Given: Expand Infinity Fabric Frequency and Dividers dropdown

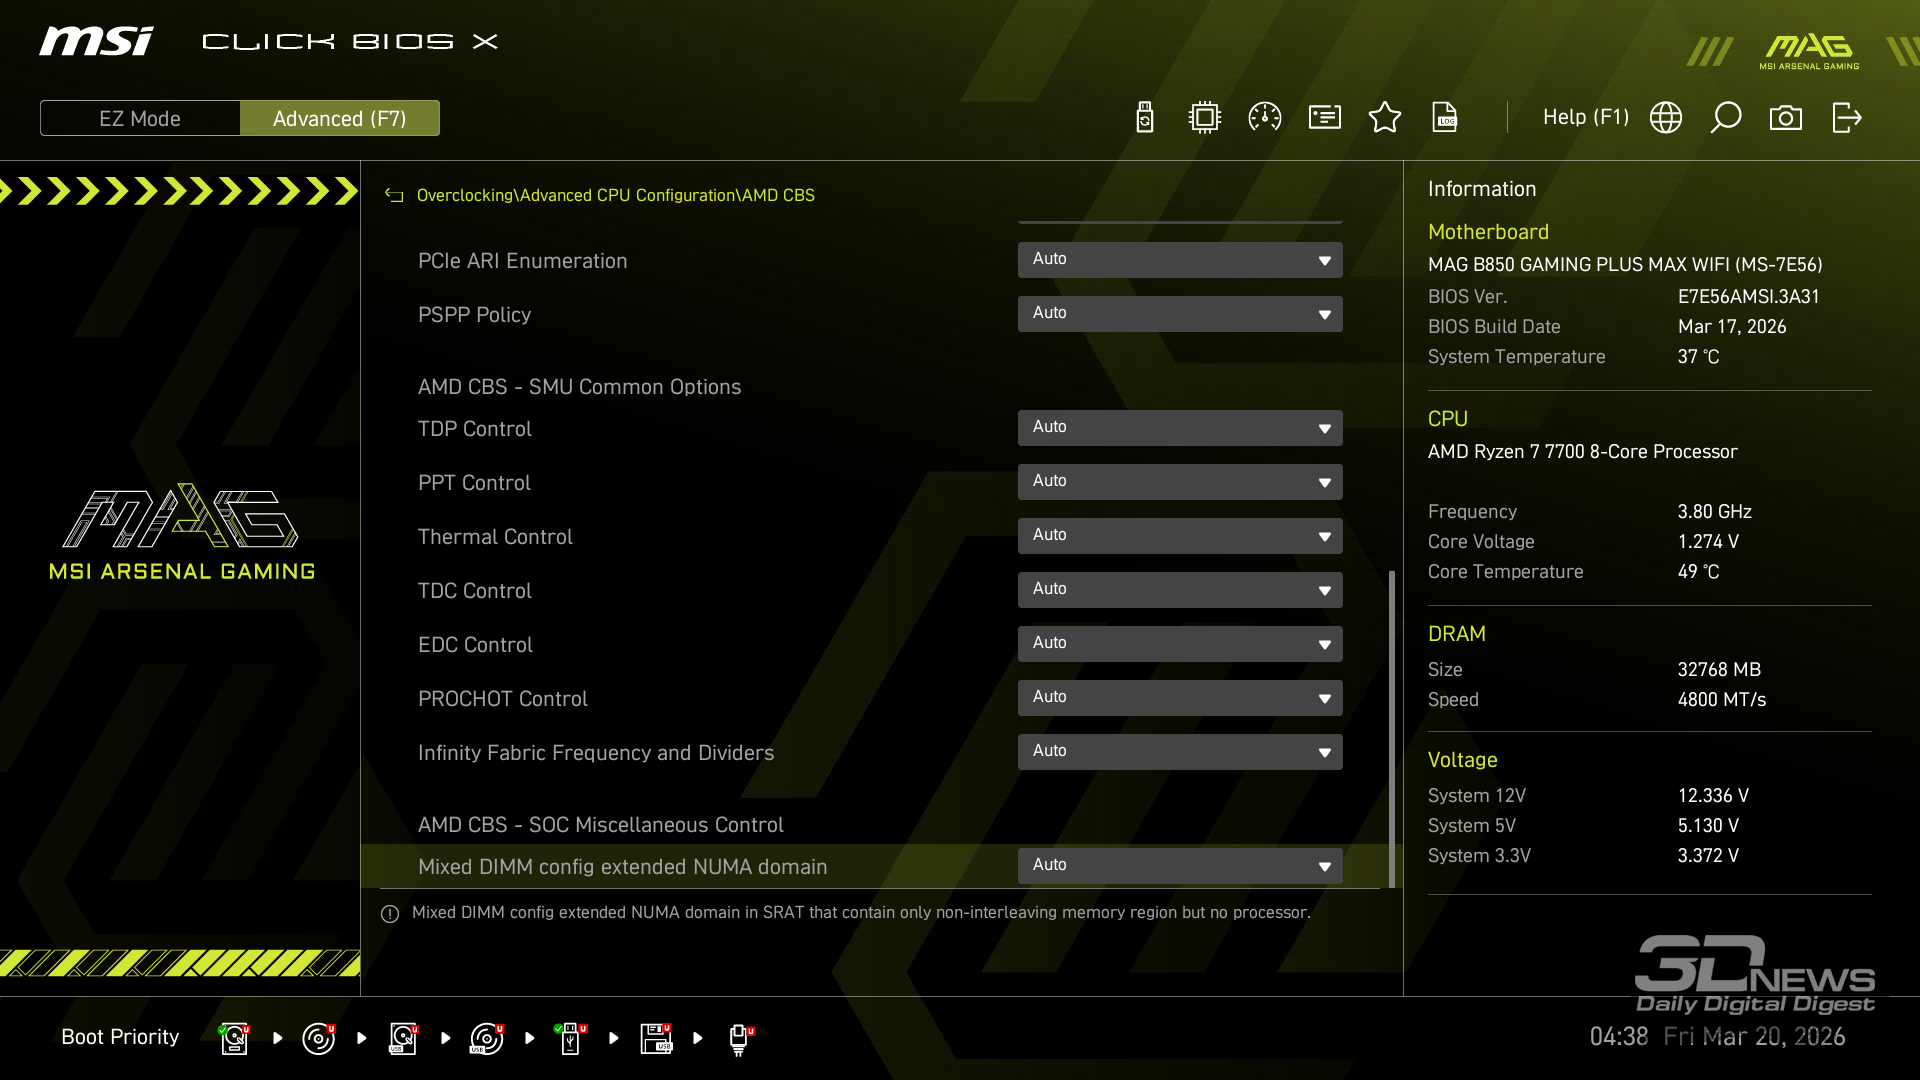Looking at the screenshot, I should tap(1180, 752).
